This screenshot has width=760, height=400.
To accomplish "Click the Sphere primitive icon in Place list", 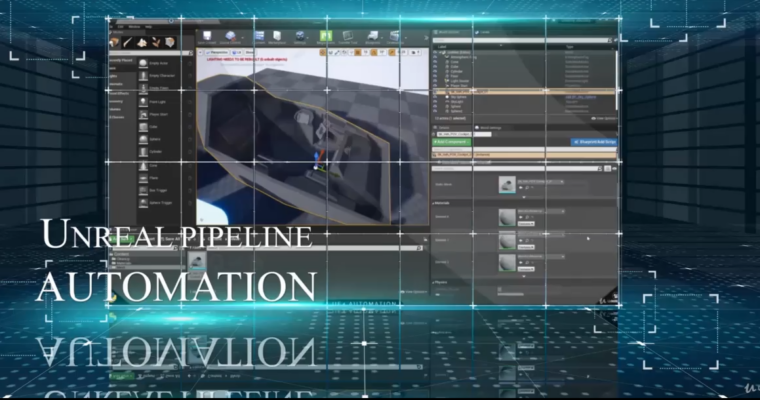I will click(143, 139).
